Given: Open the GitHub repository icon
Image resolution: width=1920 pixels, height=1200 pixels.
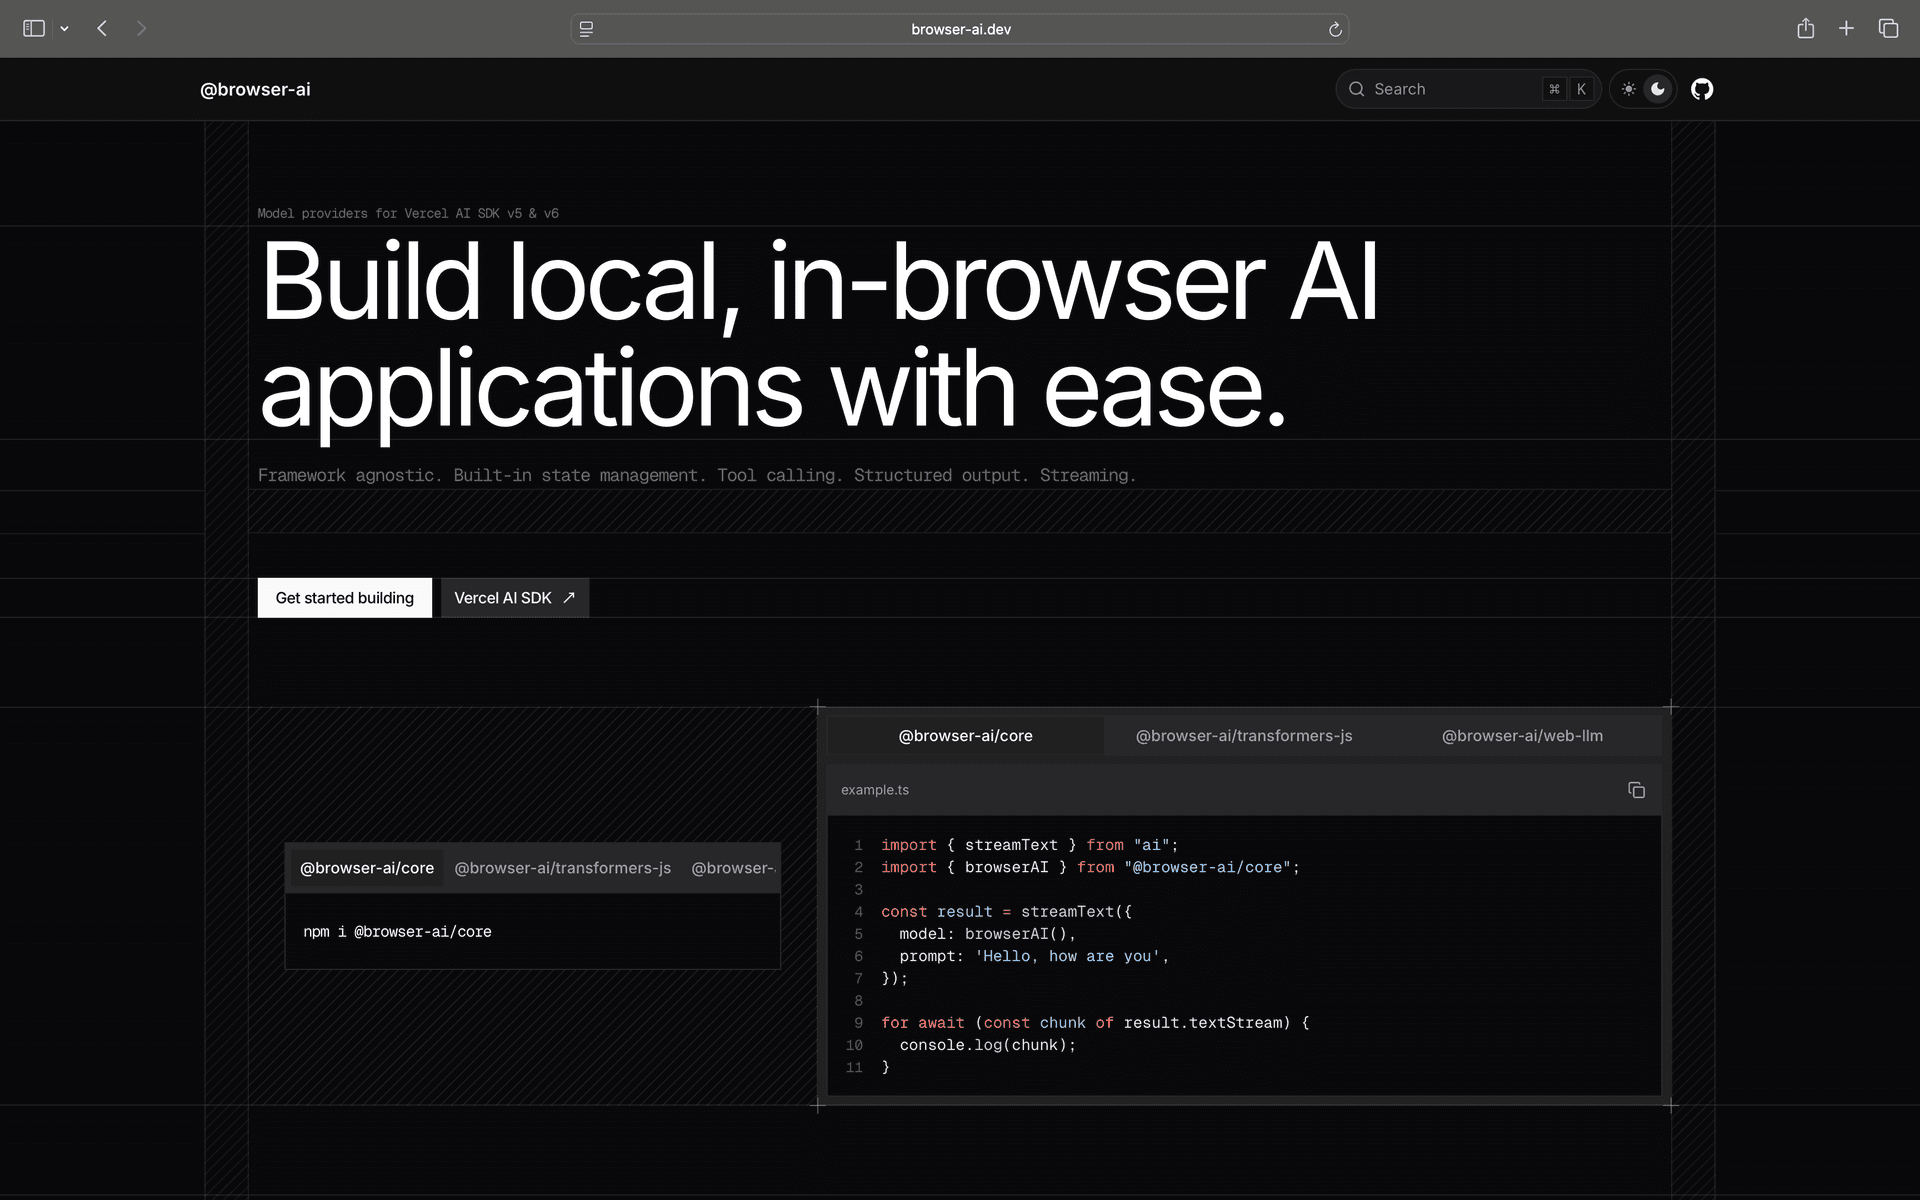Looking at the screenshot, I should [x=1701, y=89].
